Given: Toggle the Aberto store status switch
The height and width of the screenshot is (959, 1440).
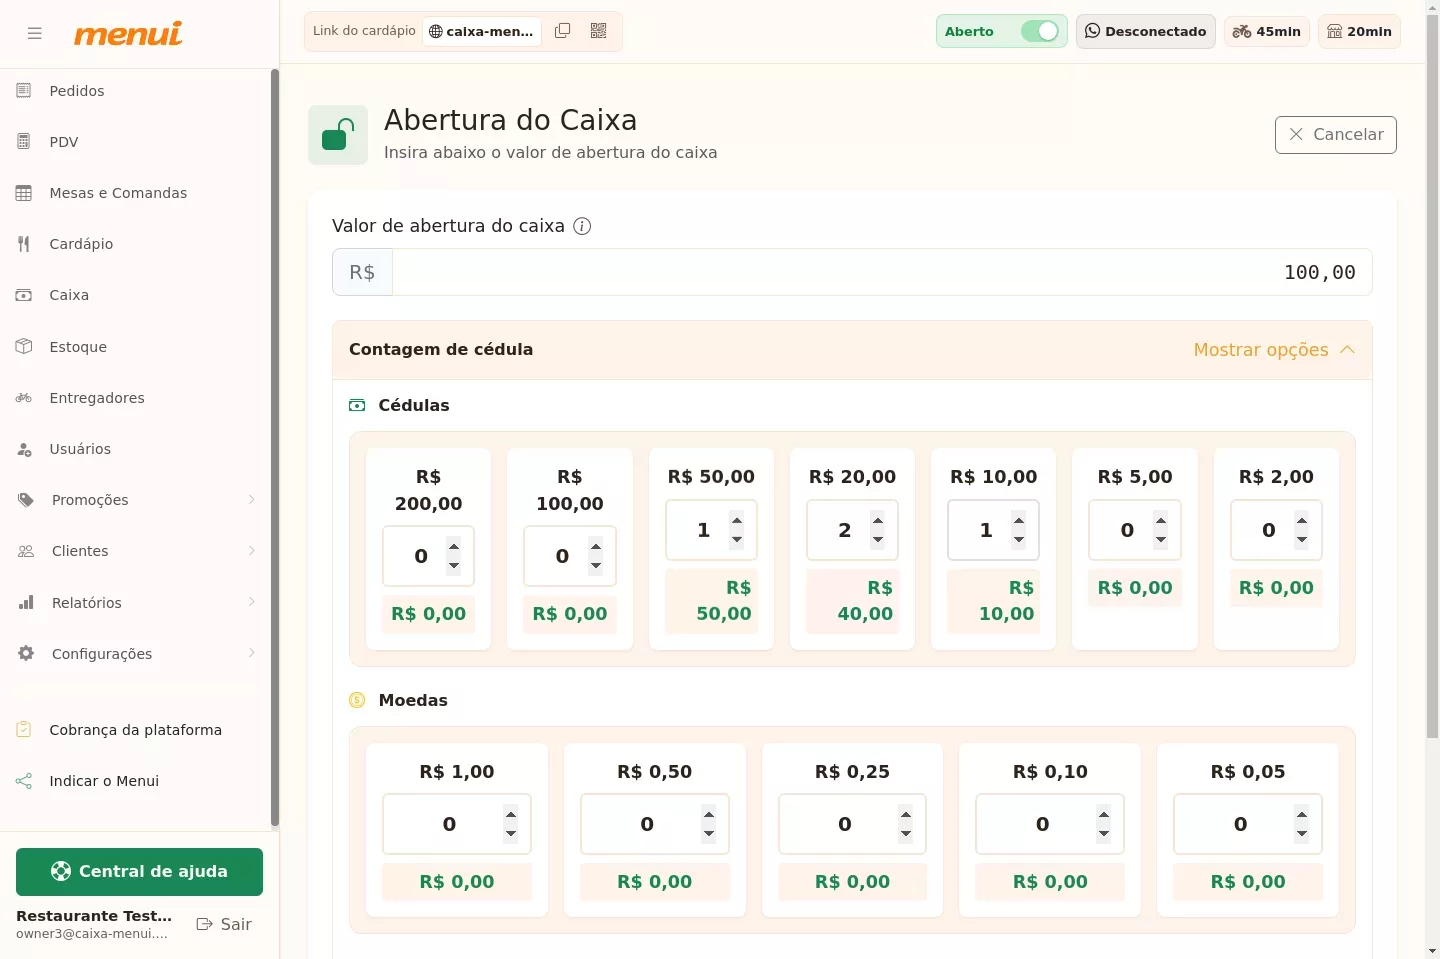Looking at the screenshot, I should [1040, 31].
